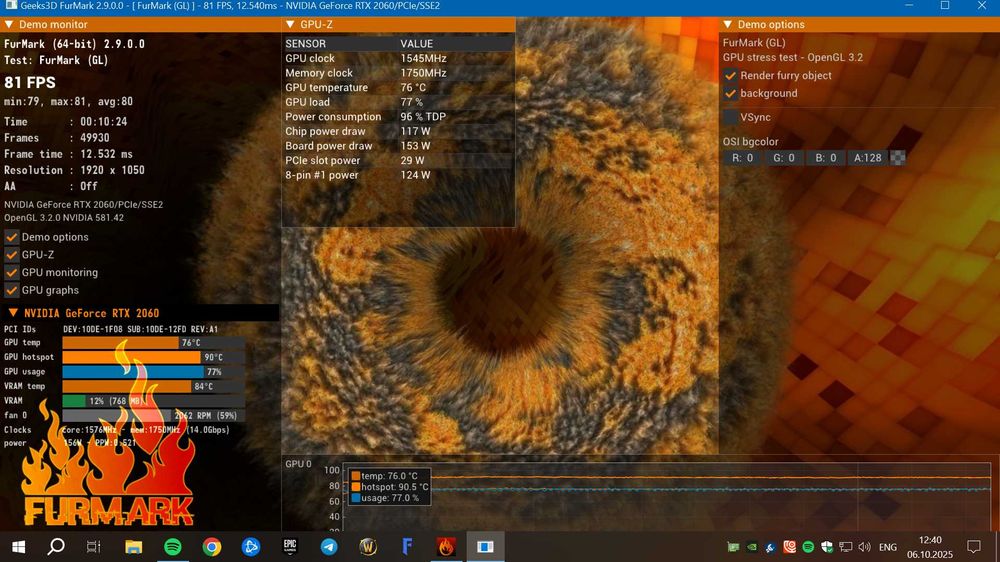This screenshot has height=562, width=1000.
Task: Open Battle.net launcher from taskbar
Action: tap(251, 547)
